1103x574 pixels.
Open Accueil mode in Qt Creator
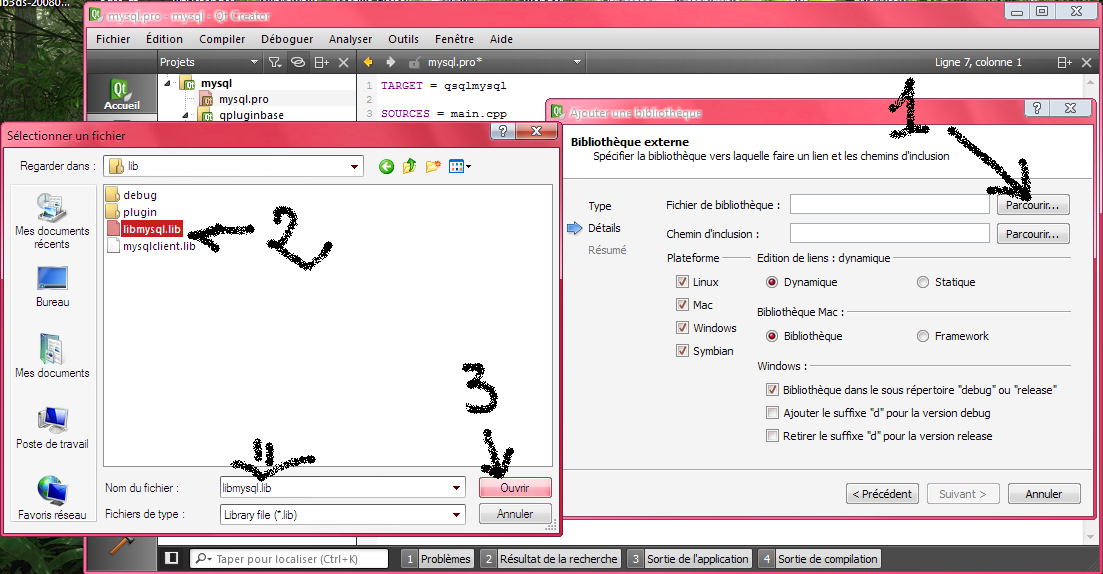[x=122, y=94]
